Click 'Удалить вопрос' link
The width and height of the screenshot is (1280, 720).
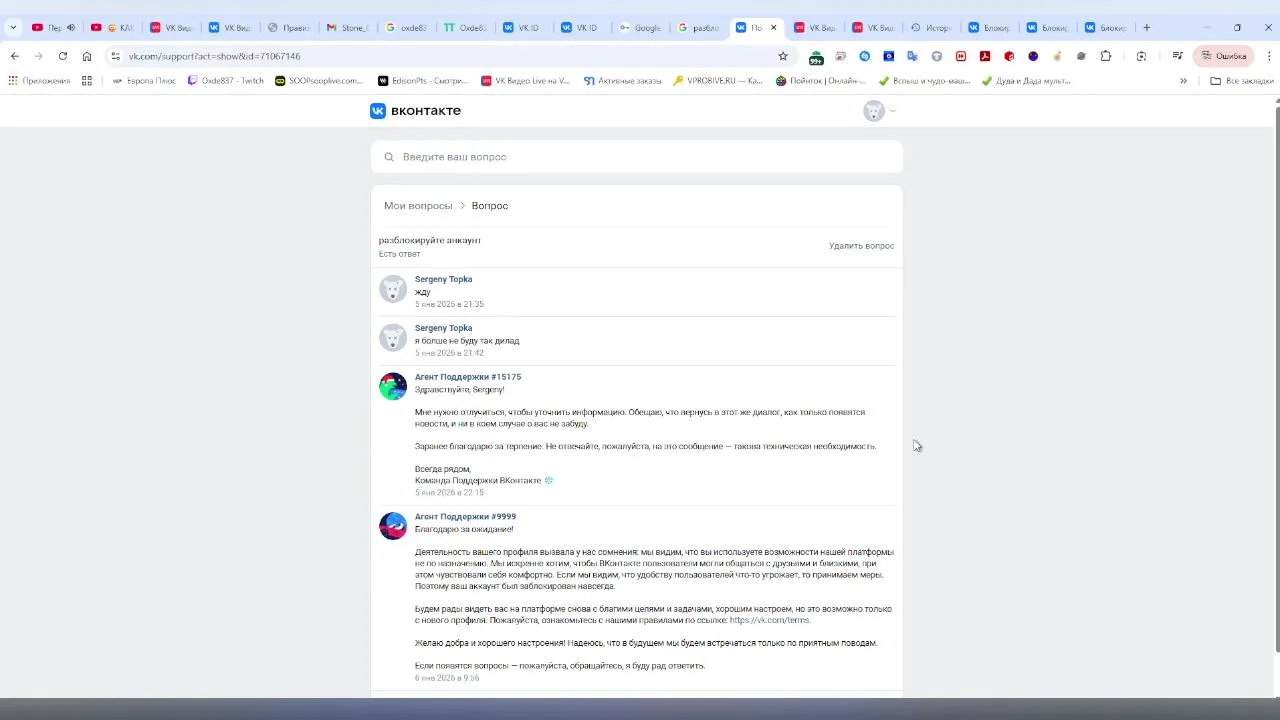[861, 246]
